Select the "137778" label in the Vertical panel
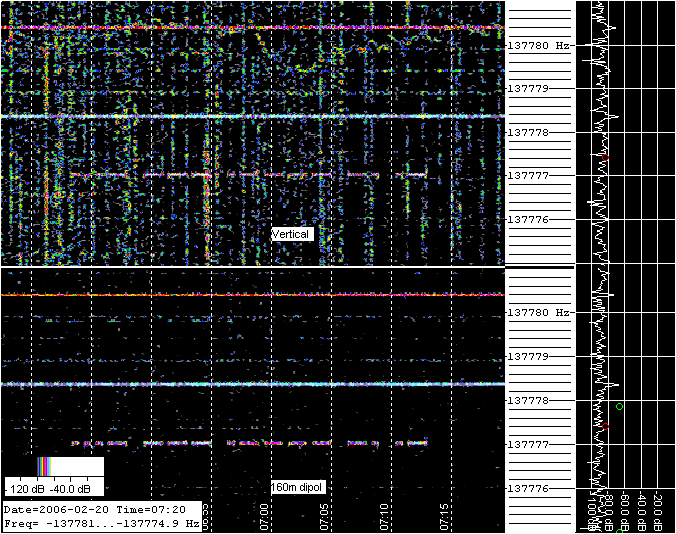Viewport: 676px width, 534px height. (528, 132)
